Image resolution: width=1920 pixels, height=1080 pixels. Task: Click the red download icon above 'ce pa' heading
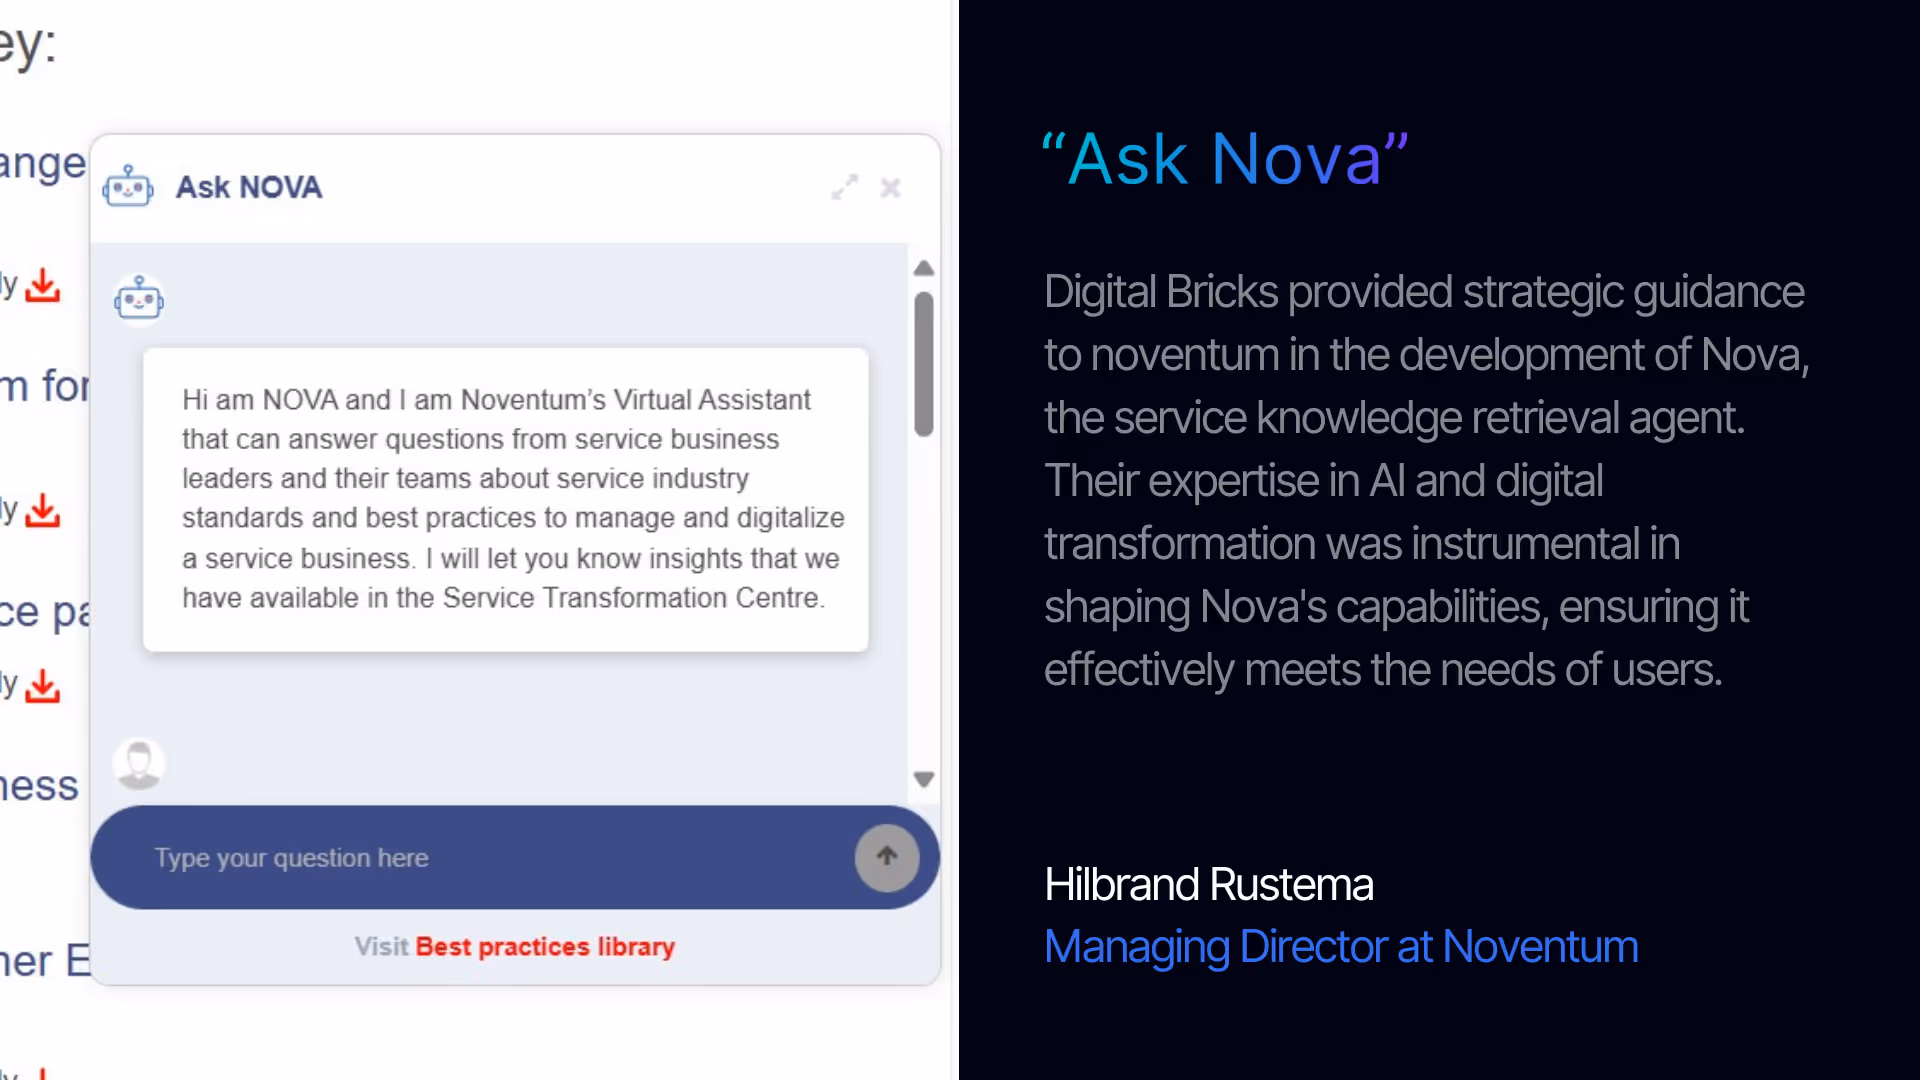pyautogui.click(x=42, y=511)
